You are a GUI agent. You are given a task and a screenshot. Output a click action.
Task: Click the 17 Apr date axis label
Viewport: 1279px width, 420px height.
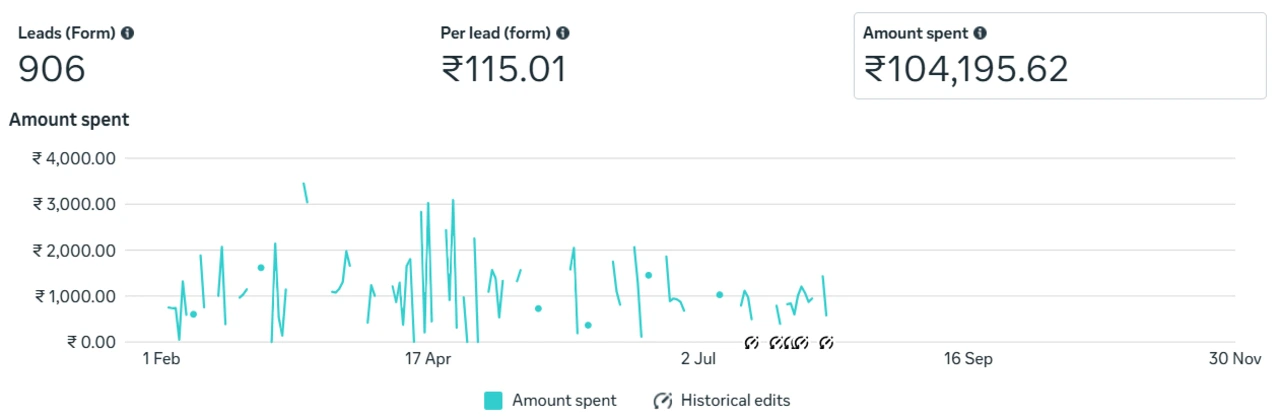coord(429,359)
